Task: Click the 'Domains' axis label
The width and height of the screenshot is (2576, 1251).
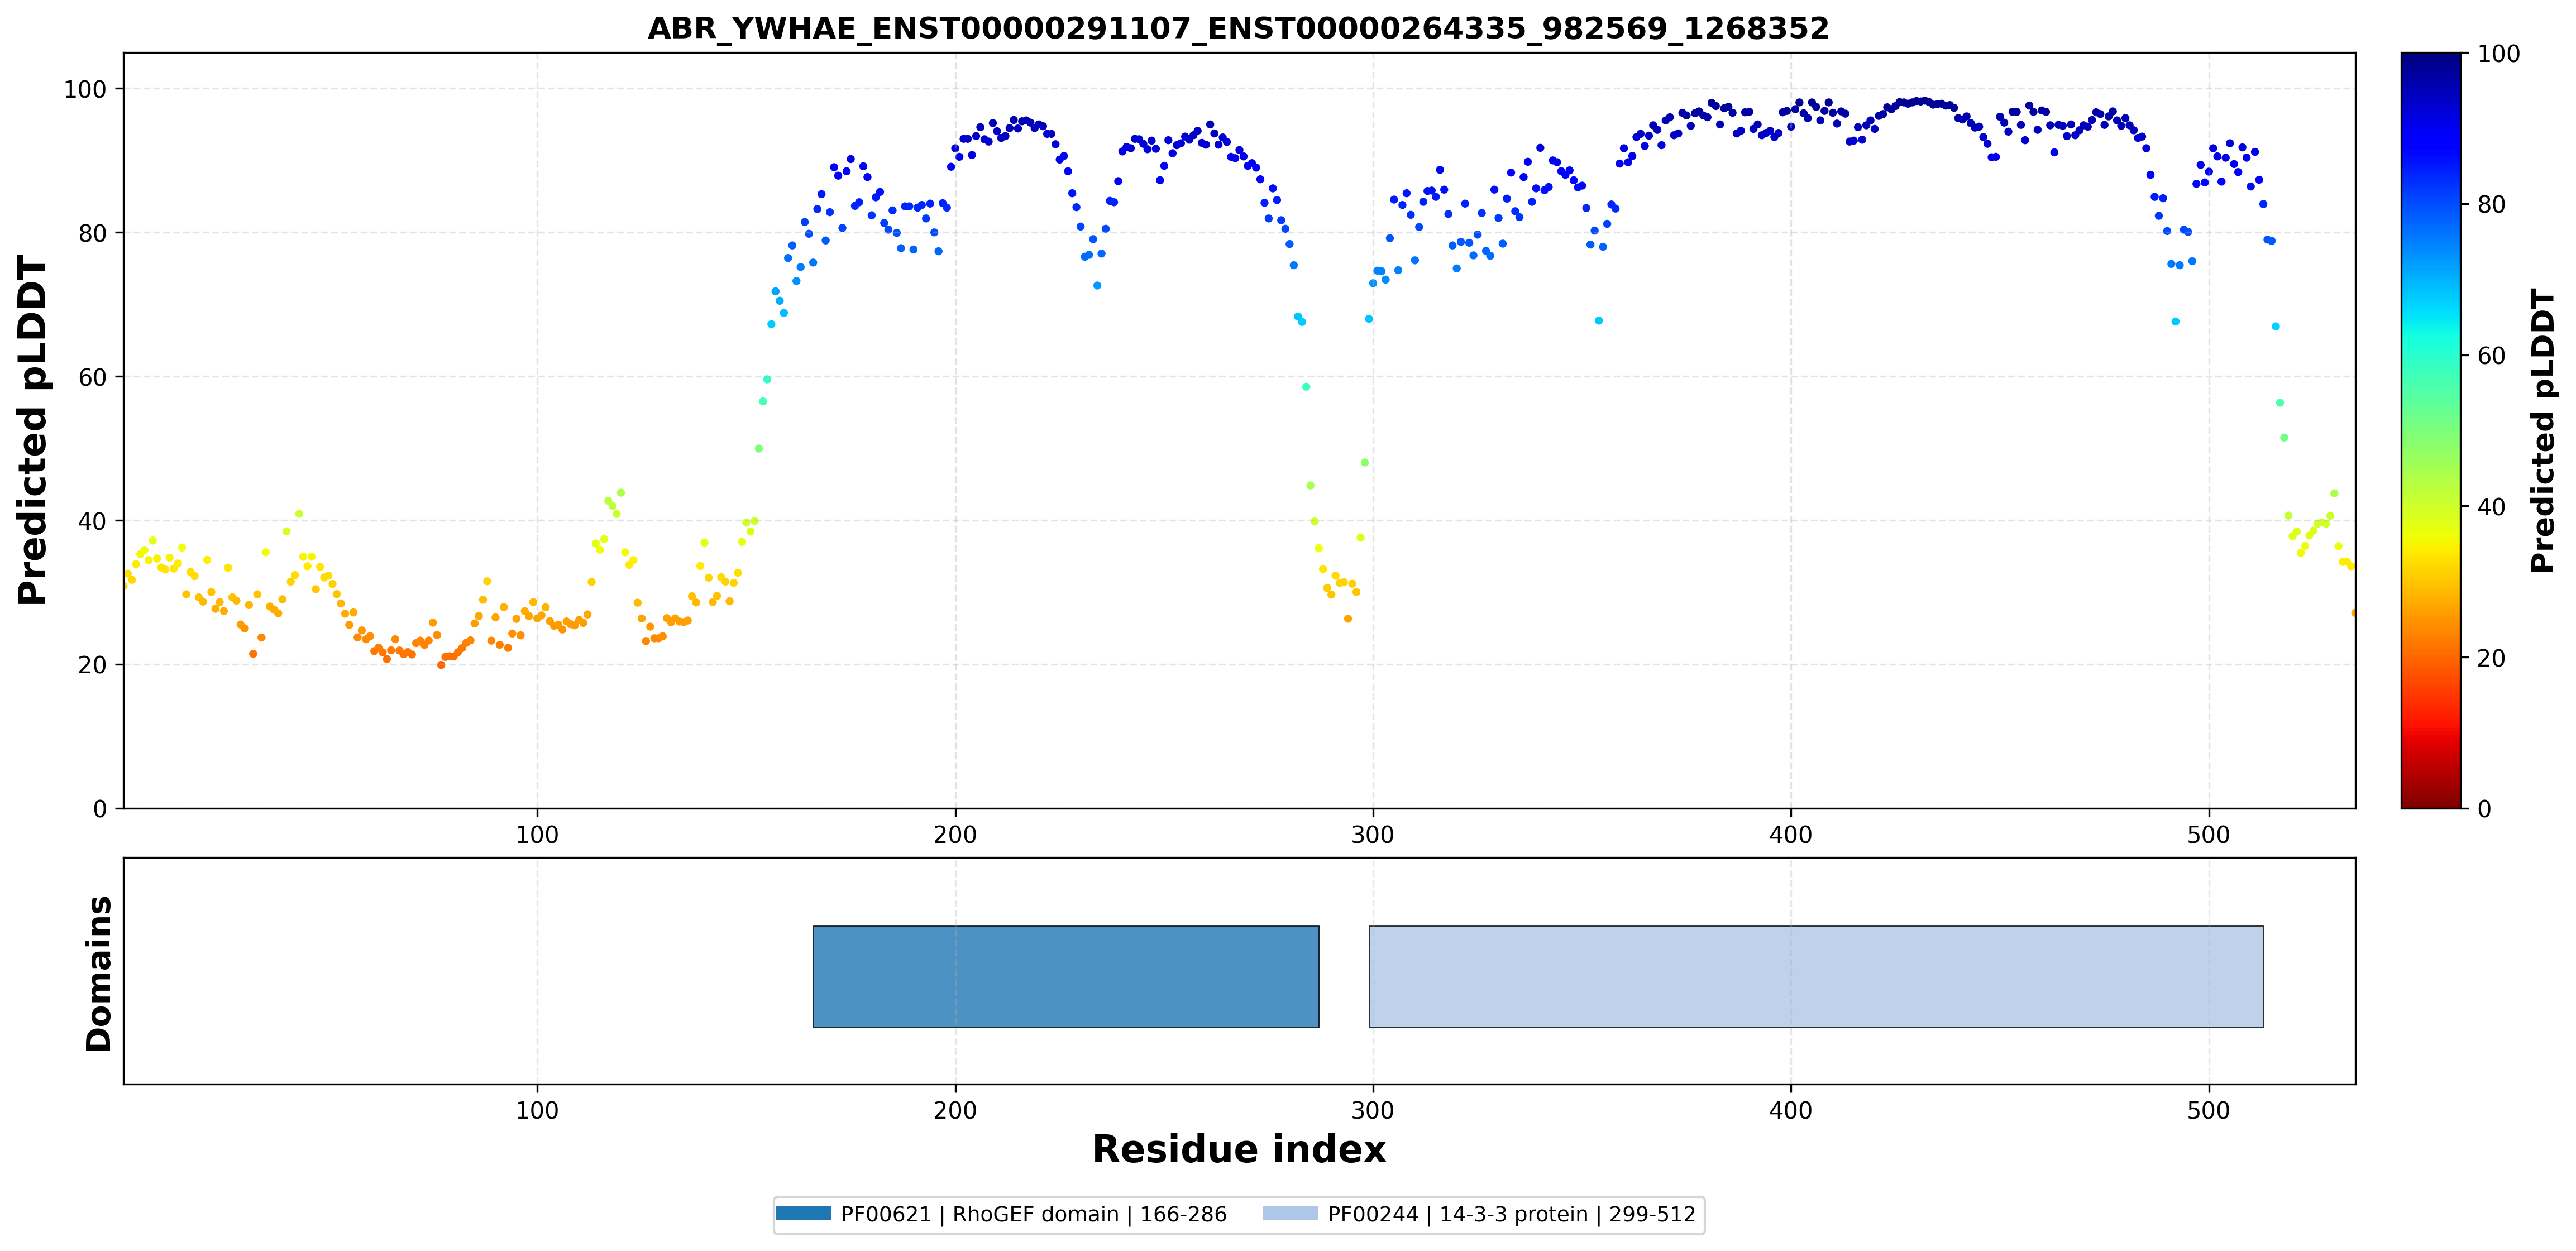Action: 98,973
